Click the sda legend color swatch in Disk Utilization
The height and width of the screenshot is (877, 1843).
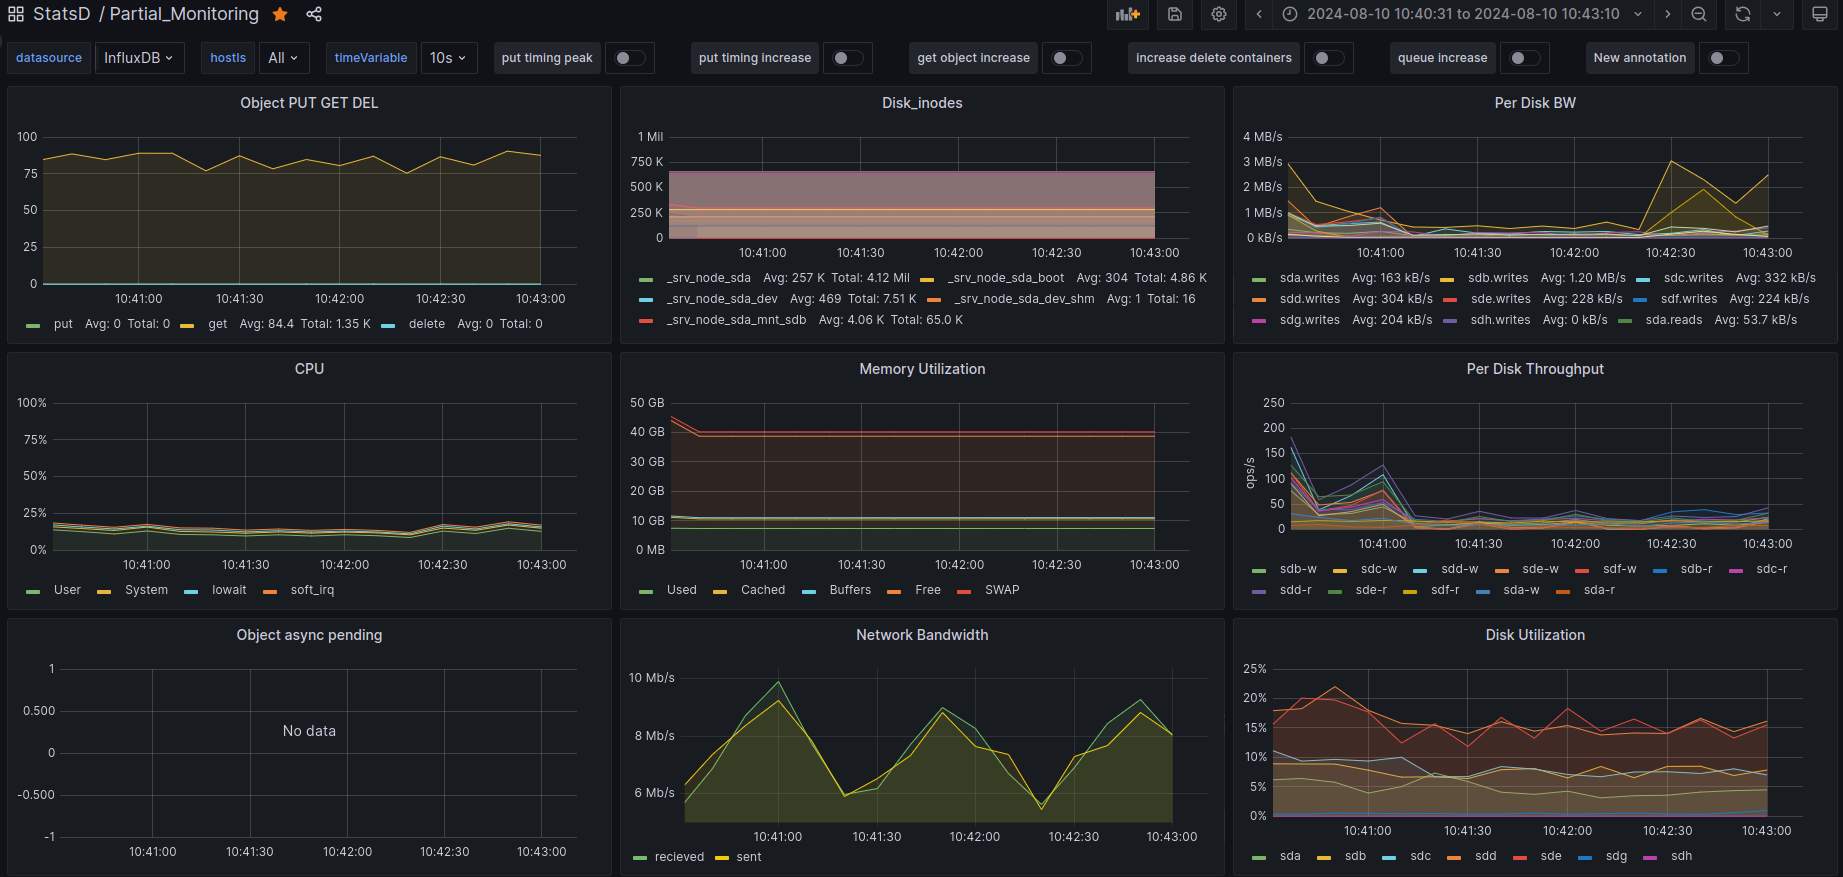tap(1259, 857)
